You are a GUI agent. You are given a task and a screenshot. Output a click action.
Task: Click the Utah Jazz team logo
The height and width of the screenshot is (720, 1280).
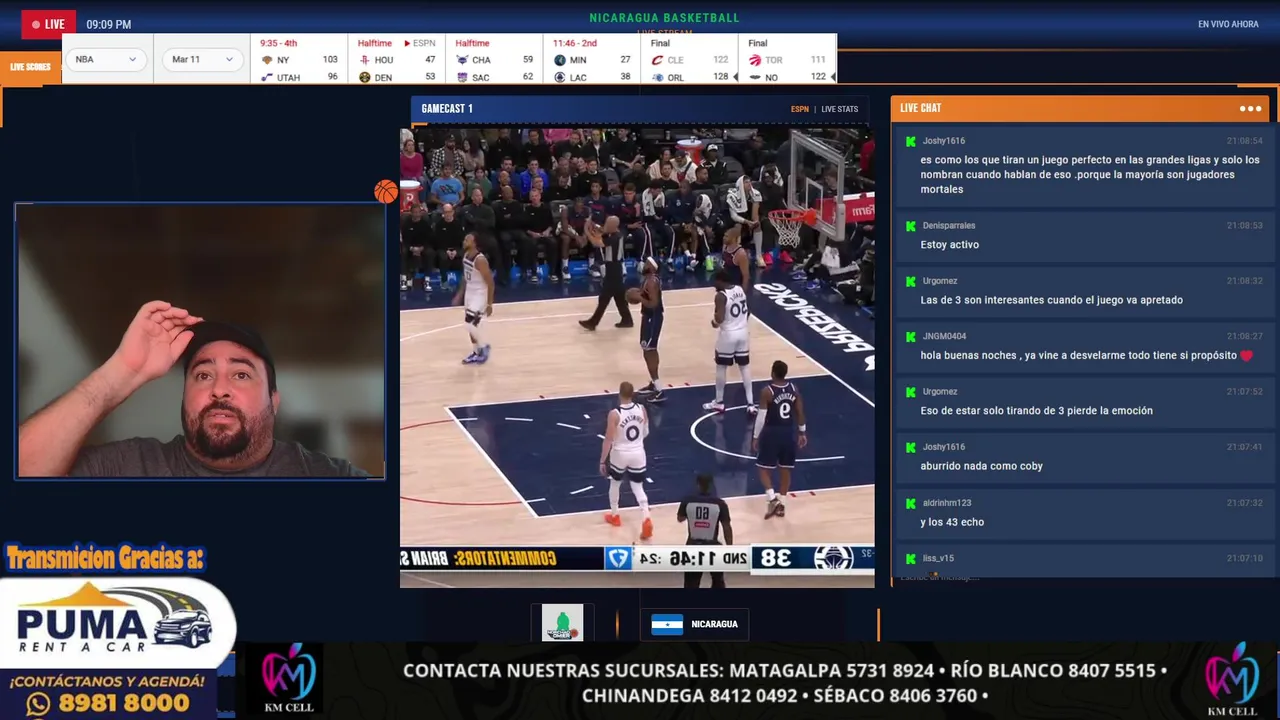[x=266, y=77]
